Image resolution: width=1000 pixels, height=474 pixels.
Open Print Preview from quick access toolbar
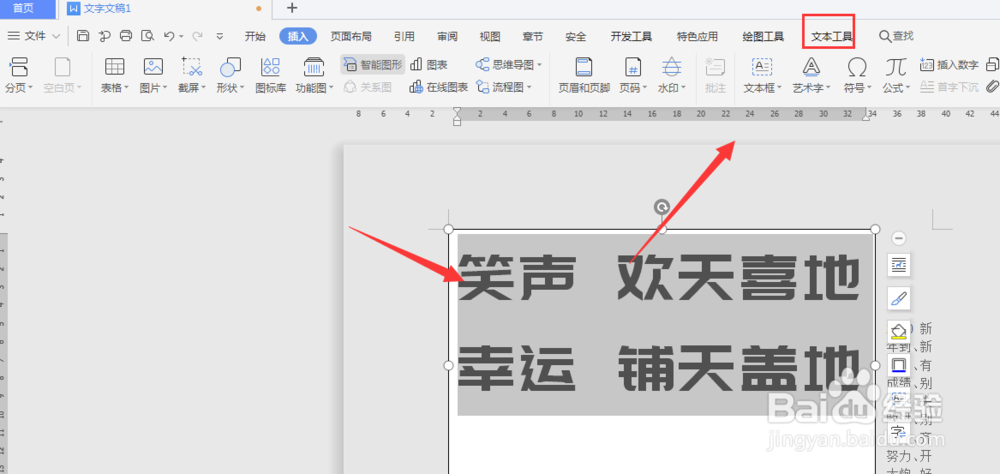(148, 36)
